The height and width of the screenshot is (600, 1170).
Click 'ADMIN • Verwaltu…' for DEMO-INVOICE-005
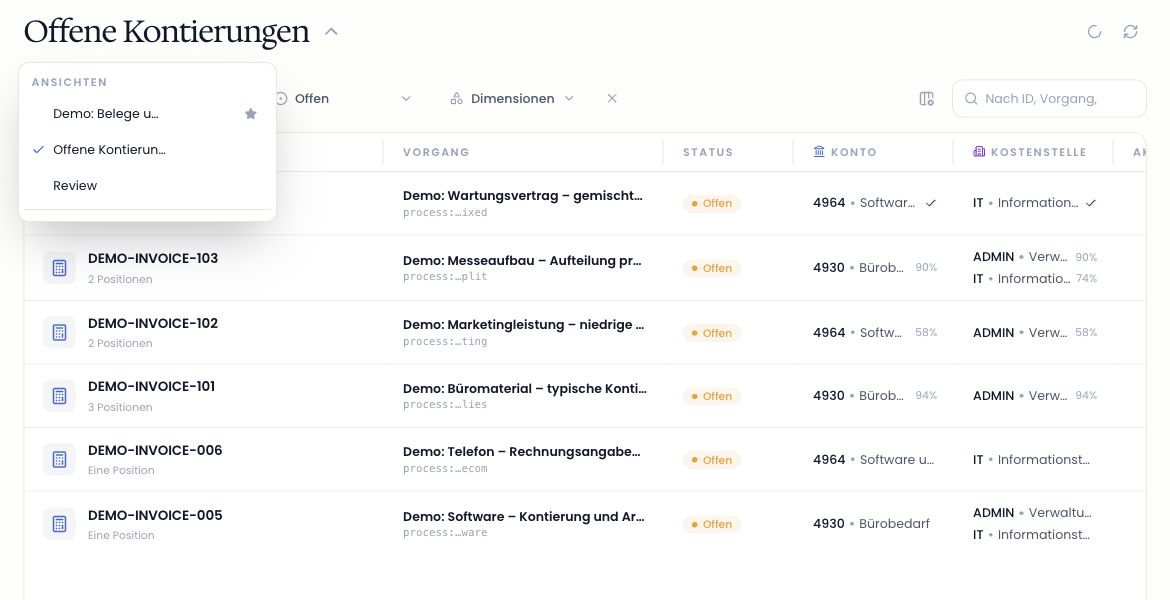1032,513
